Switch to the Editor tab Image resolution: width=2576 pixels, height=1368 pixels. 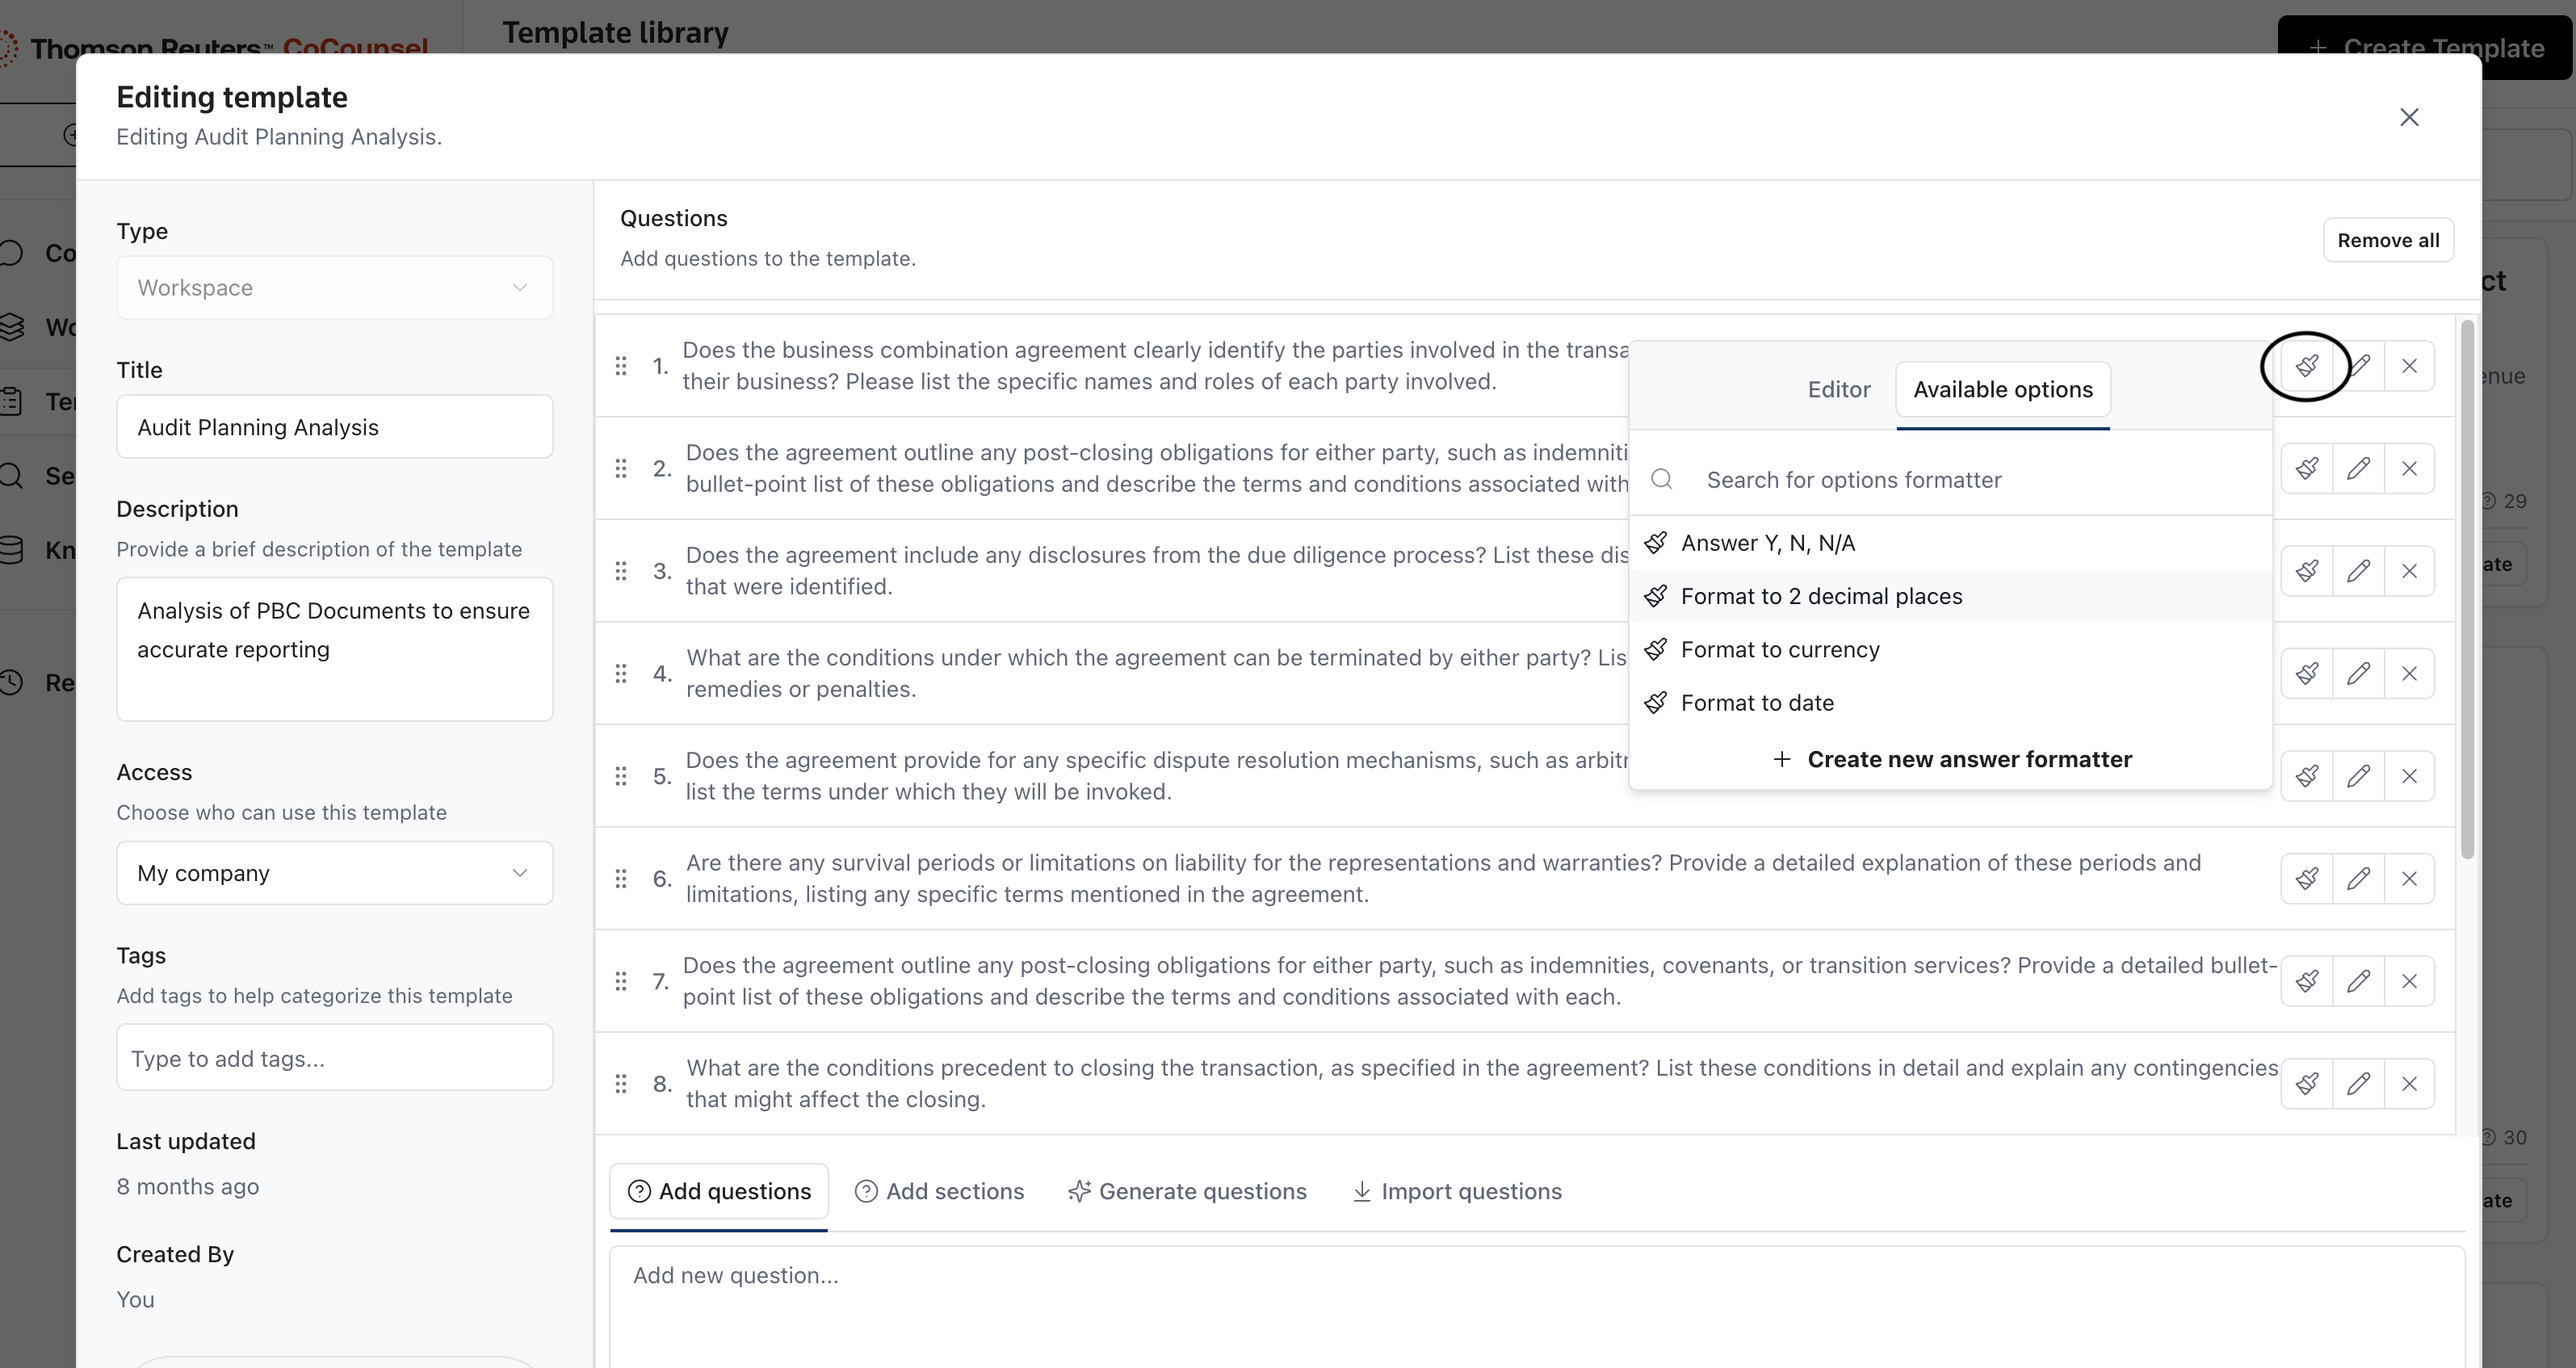[x=1838, y=390]
